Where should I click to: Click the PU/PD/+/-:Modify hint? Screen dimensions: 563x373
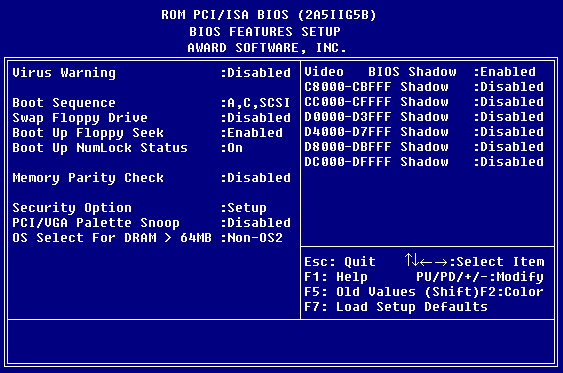(480, 277)
